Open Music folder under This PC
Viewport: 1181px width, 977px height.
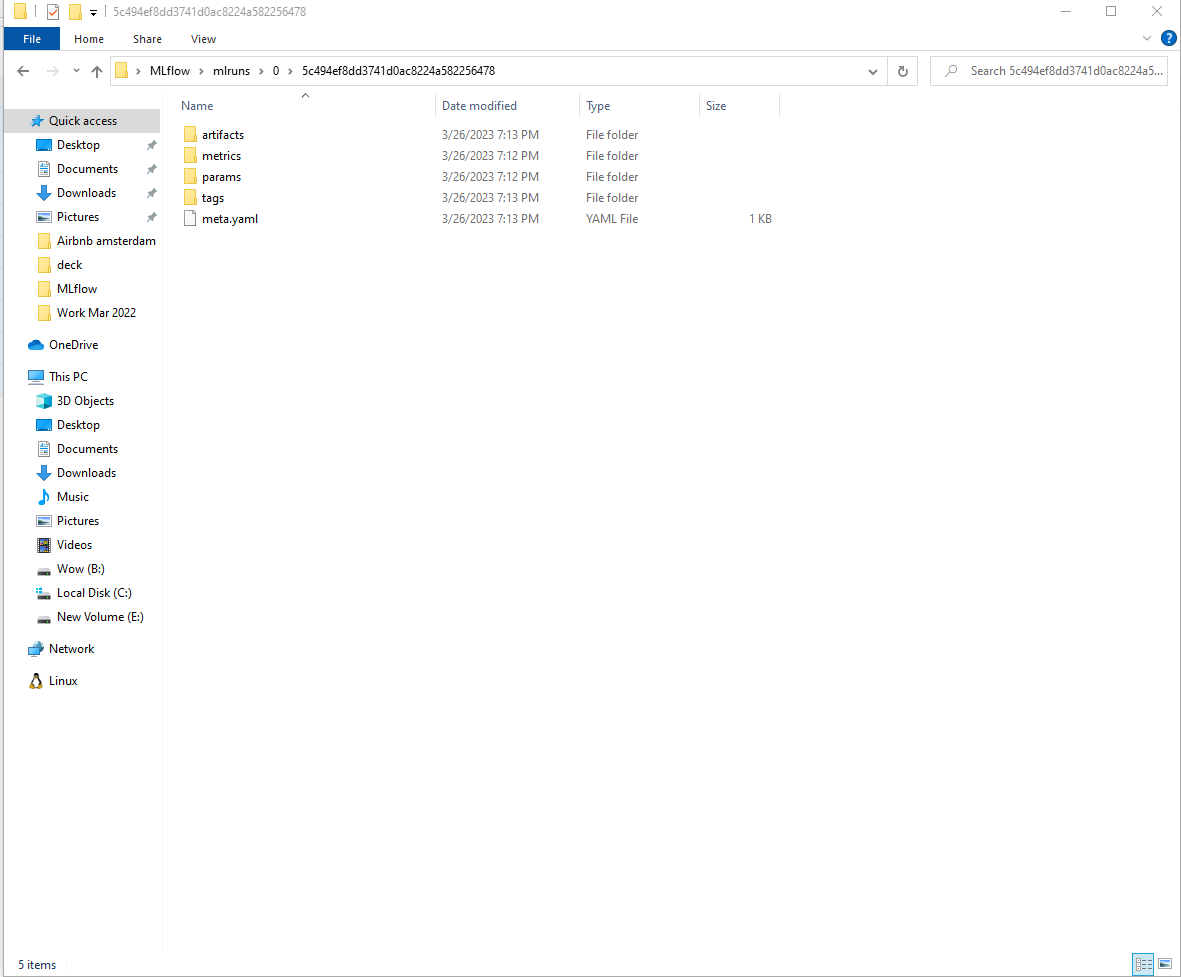pos(72,496)
